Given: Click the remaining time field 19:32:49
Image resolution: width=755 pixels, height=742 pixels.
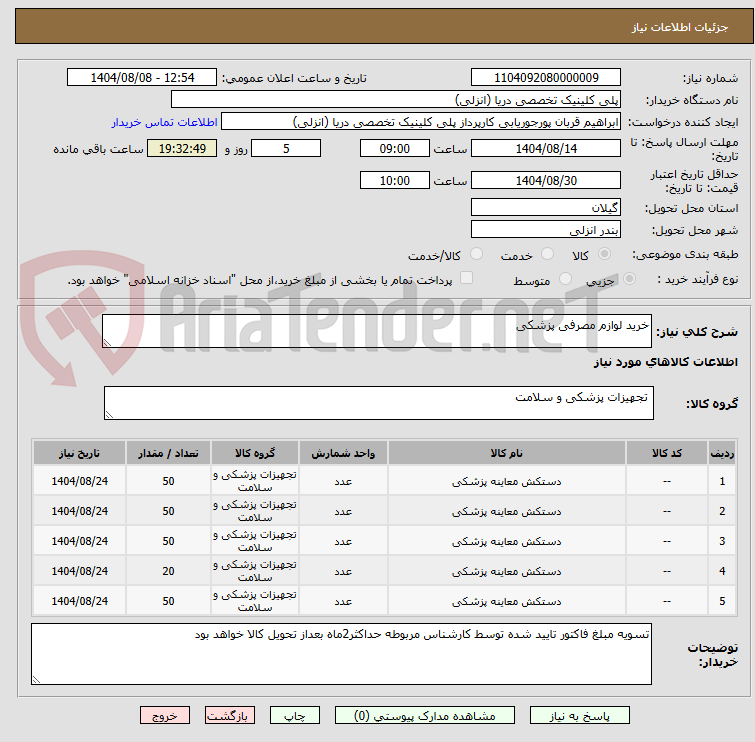Looking at the screenshot, I should pyautogui.click(x=182, y=148).
